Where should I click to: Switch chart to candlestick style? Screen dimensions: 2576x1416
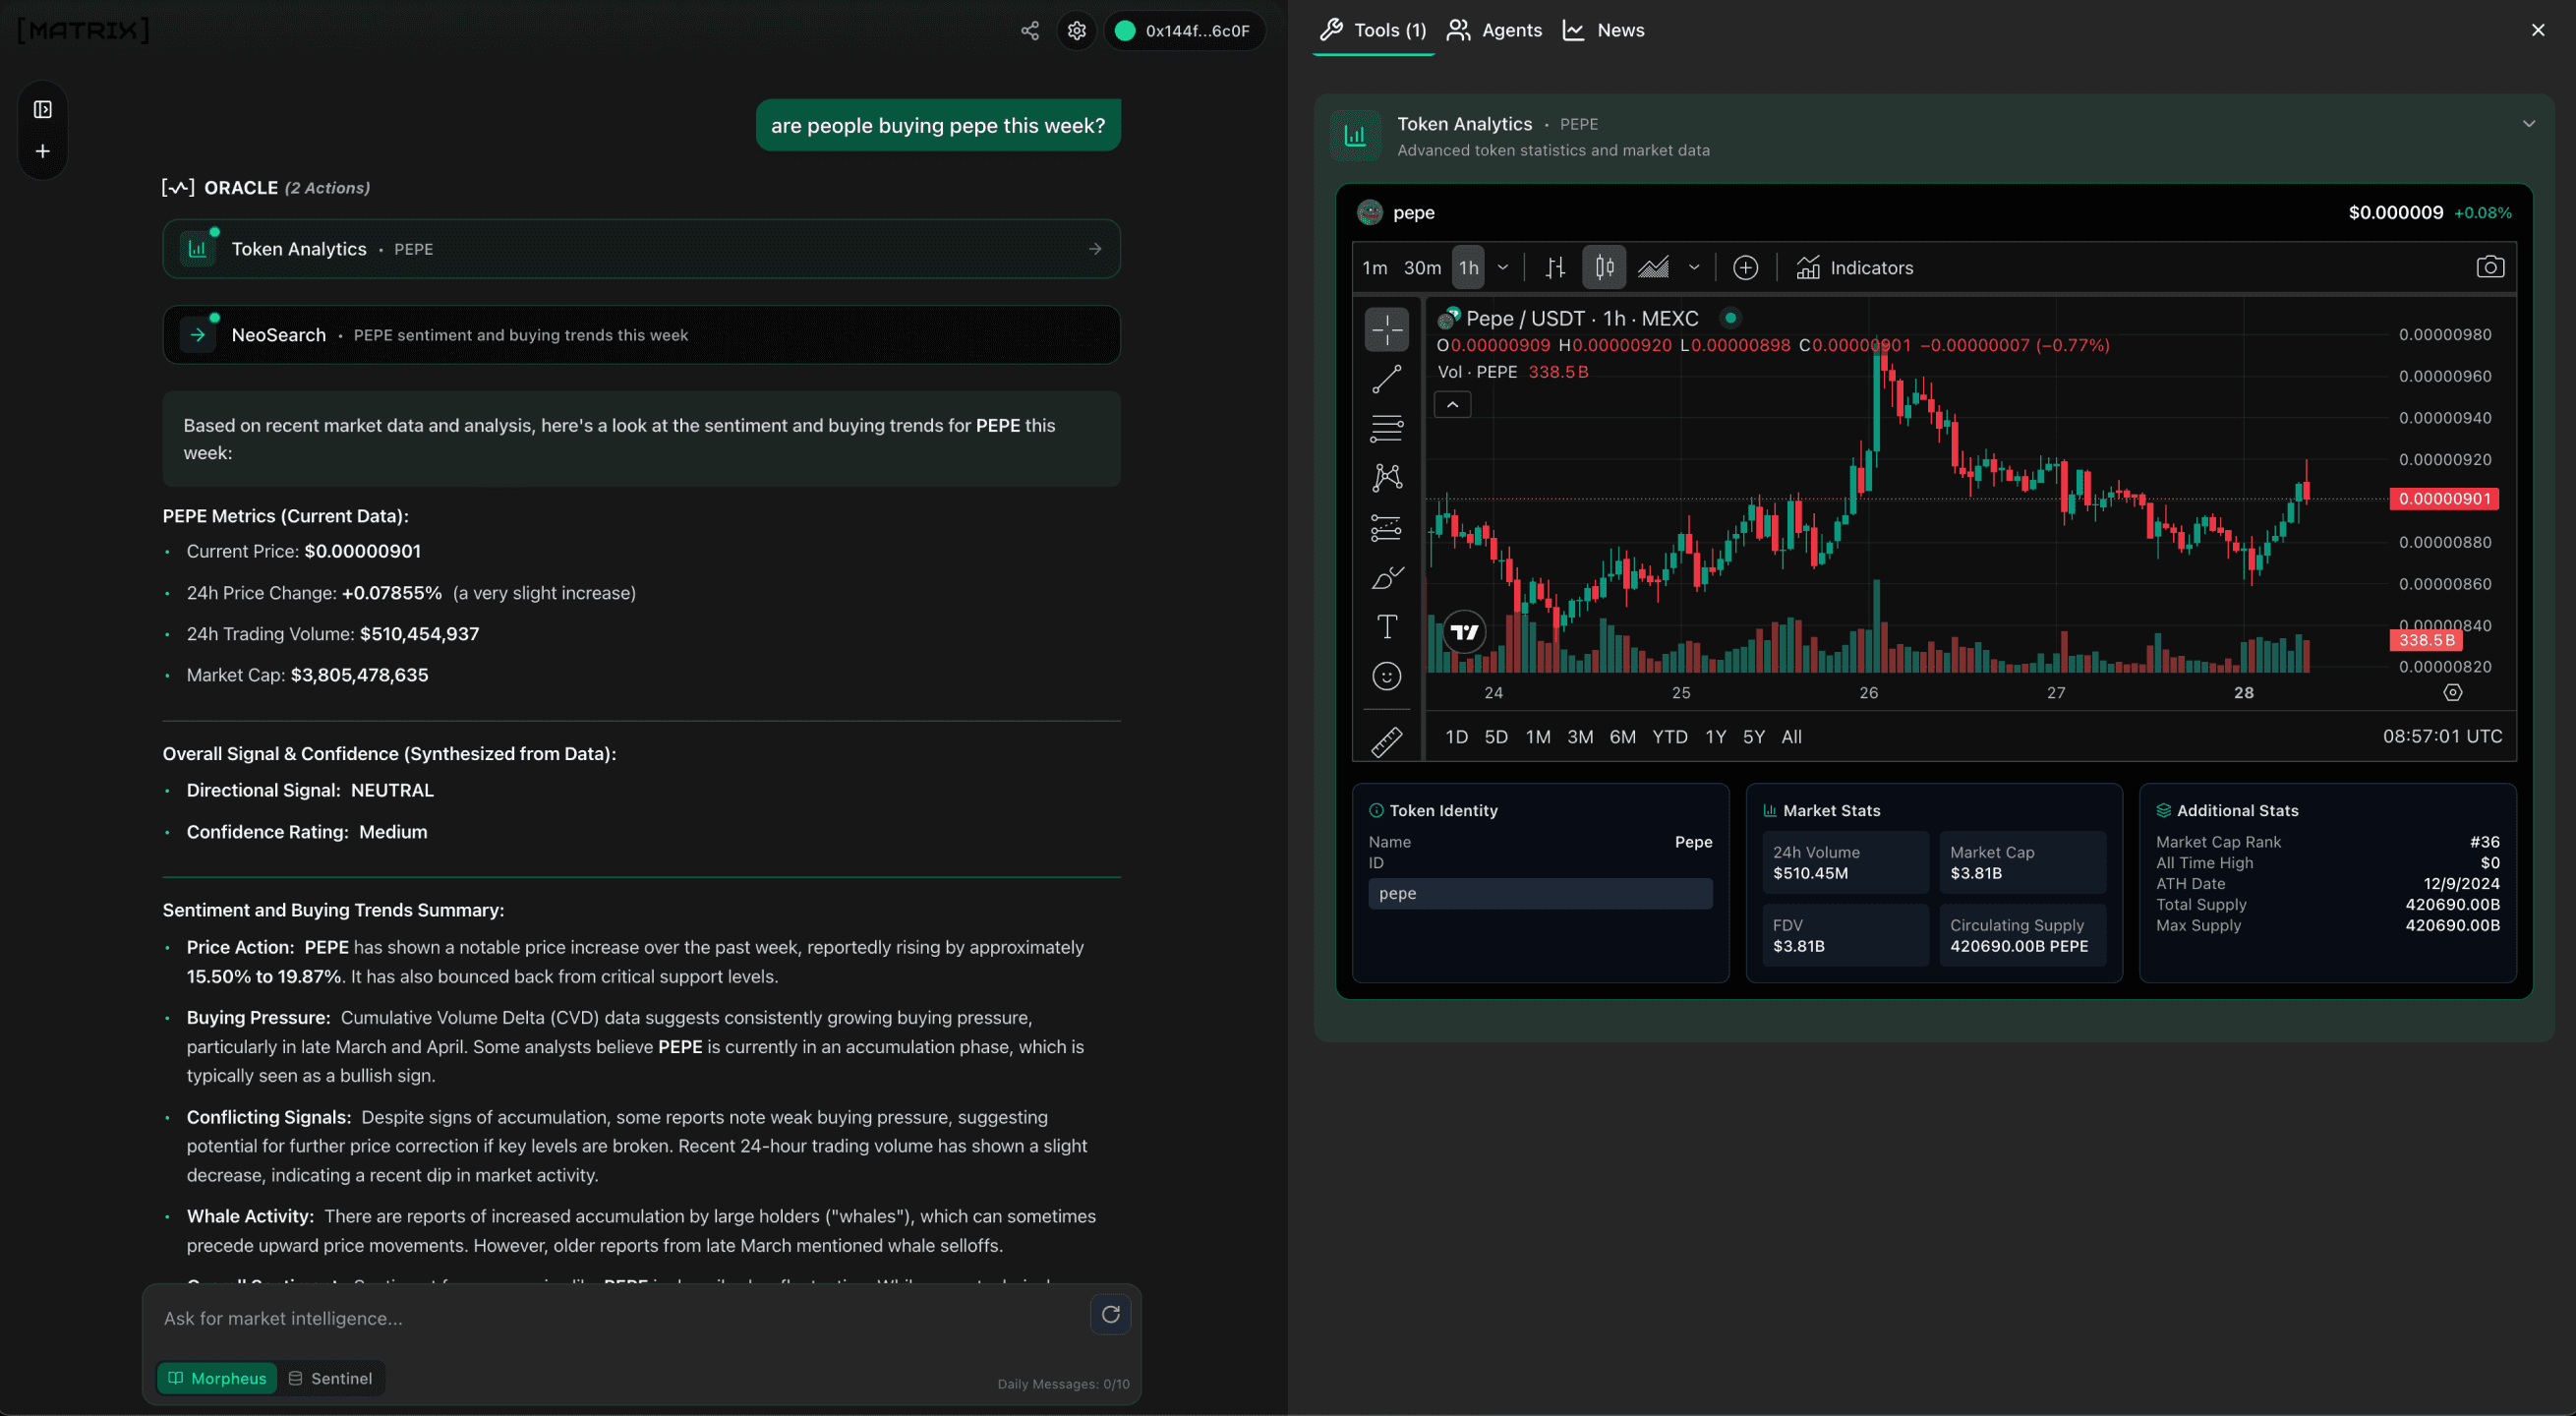pyautogui.click(x=1603, y=266)
